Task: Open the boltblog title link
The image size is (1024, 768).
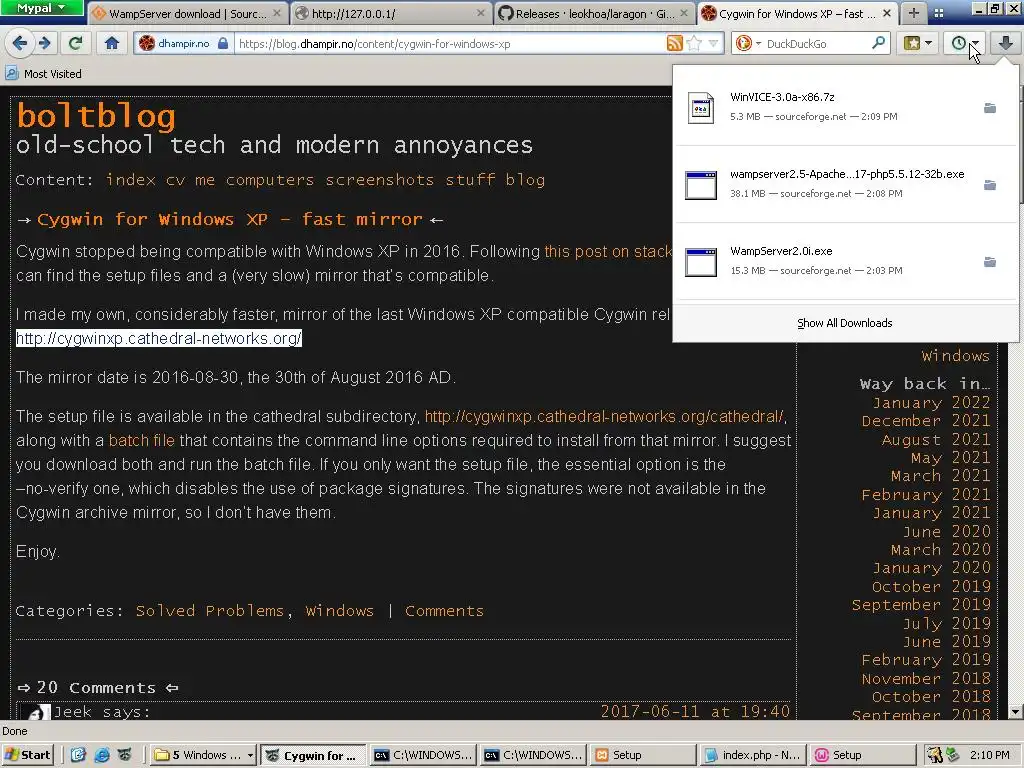Action: [x=96, y=116]
